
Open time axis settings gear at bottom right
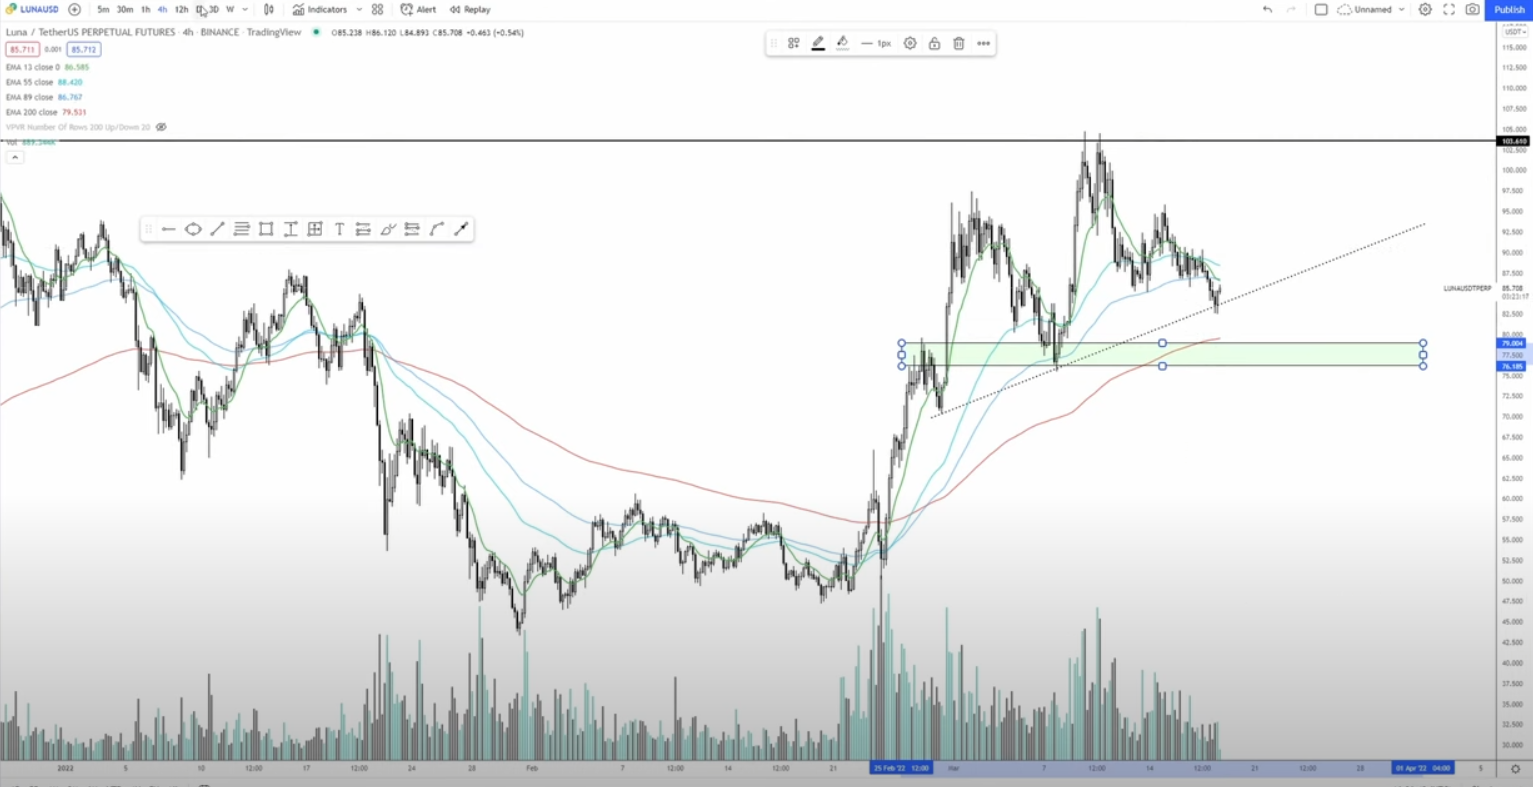[1515, 768]
